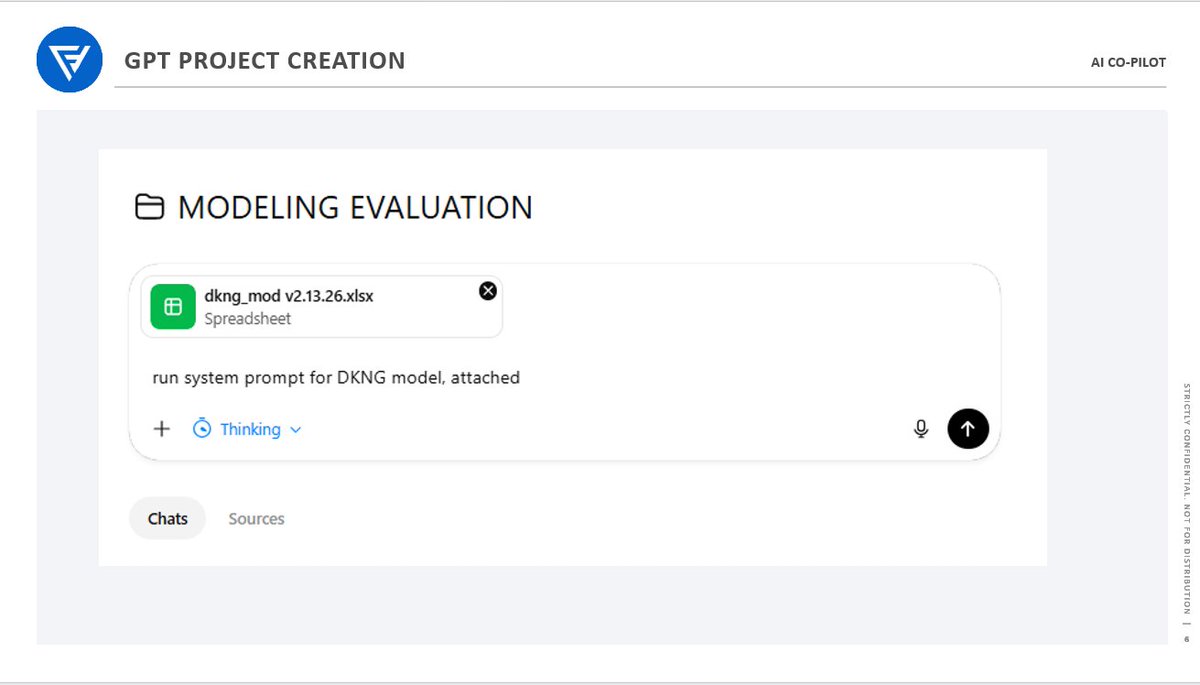Click the 'Thinking' mode label
This screenshot has width=1200, height=685.
[x=250, y=429]
